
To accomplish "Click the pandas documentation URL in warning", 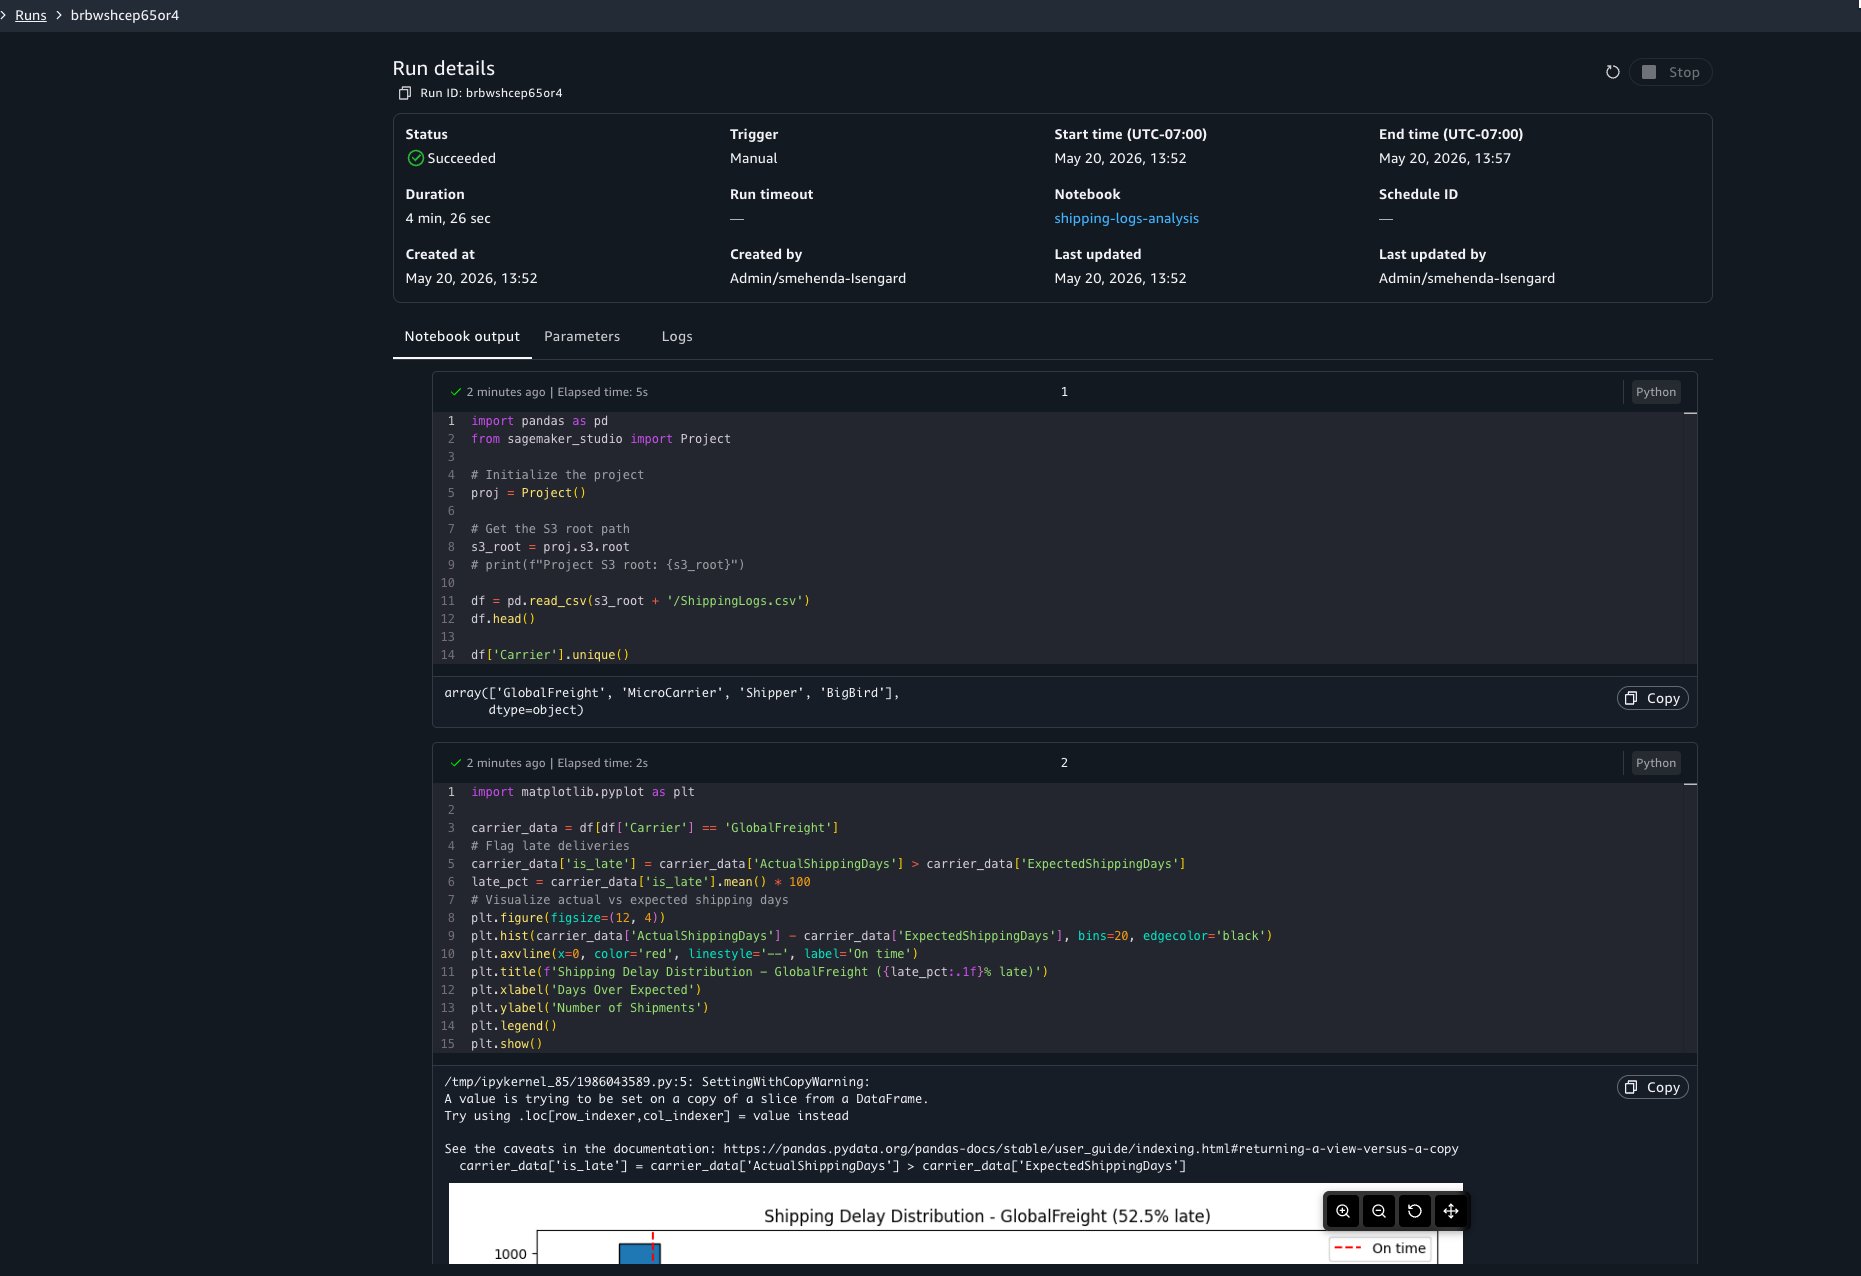I will point(1090,1149).
